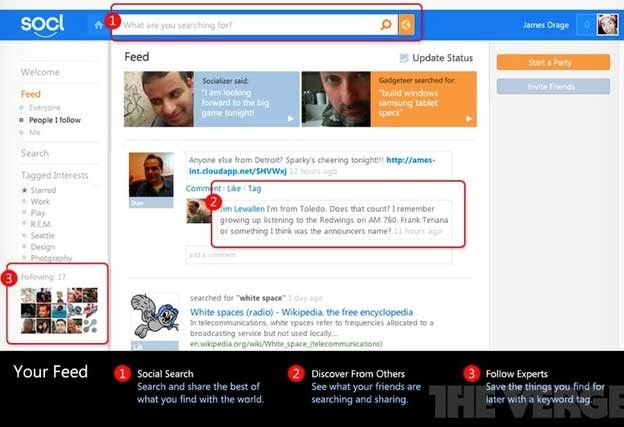Screen dimensions: 624x427
Task: Select Work tagged interest
Action: point(40,202)
